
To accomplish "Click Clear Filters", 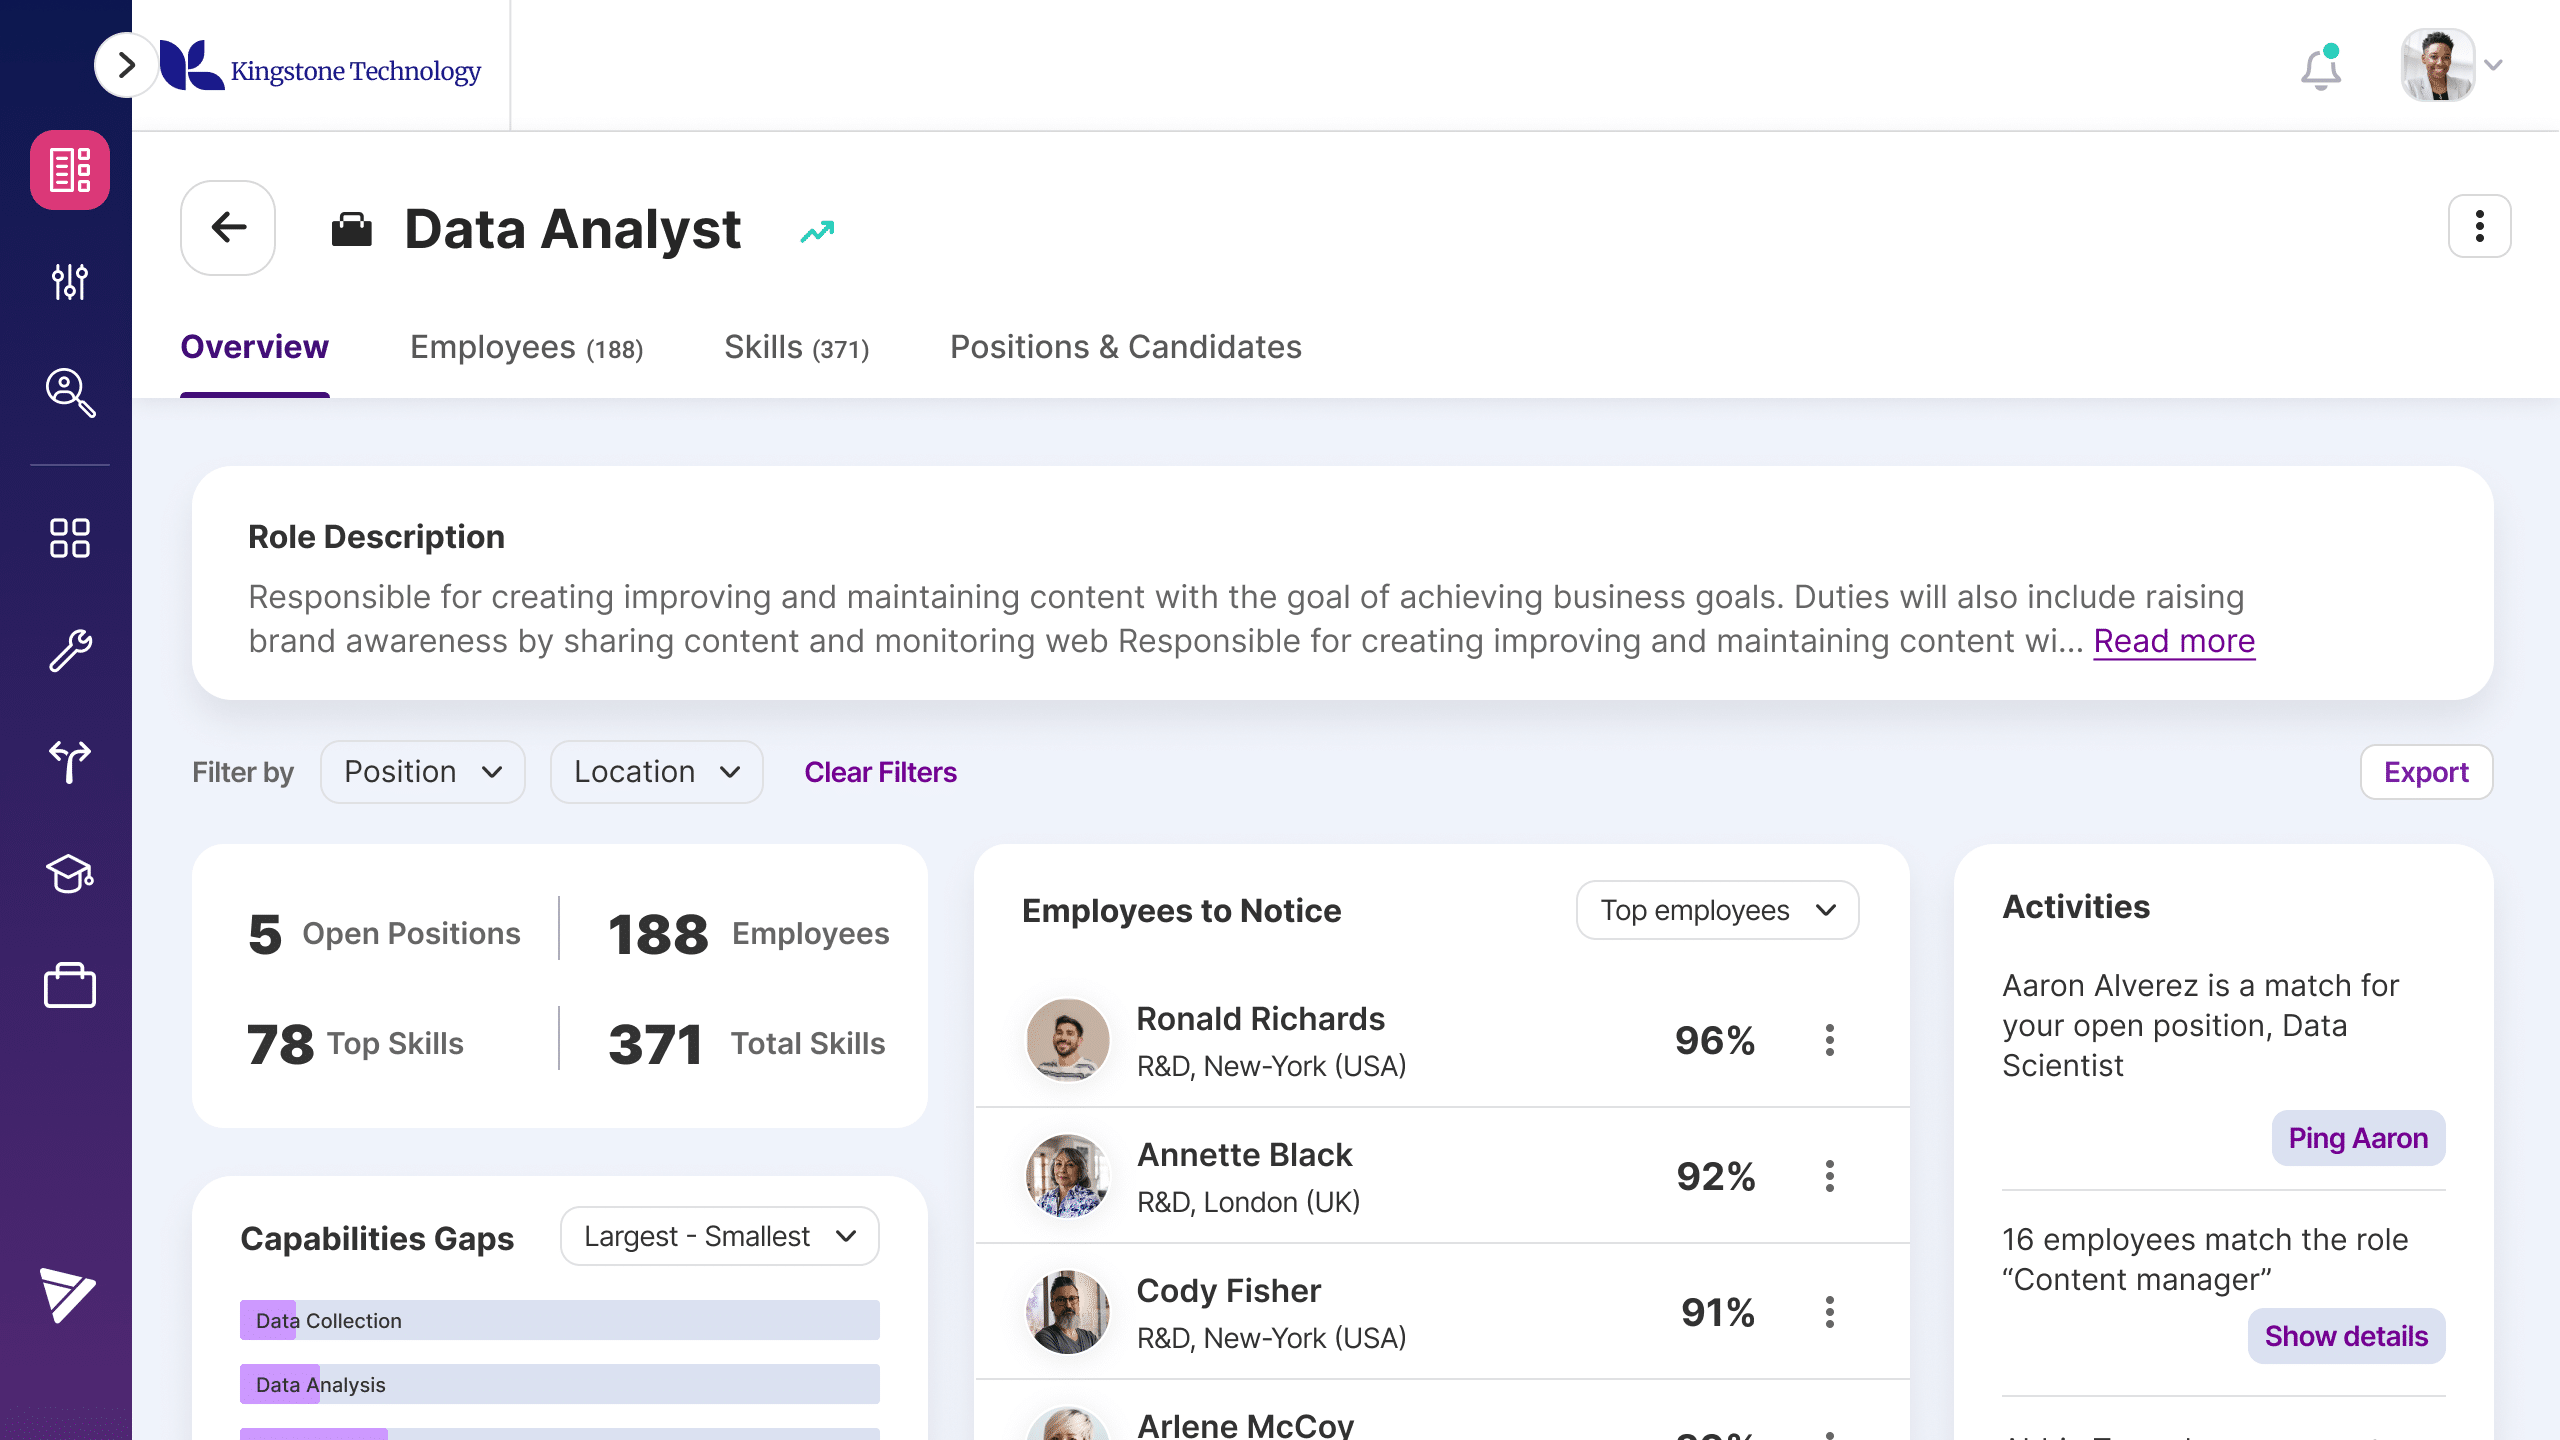I will (880, 772).
